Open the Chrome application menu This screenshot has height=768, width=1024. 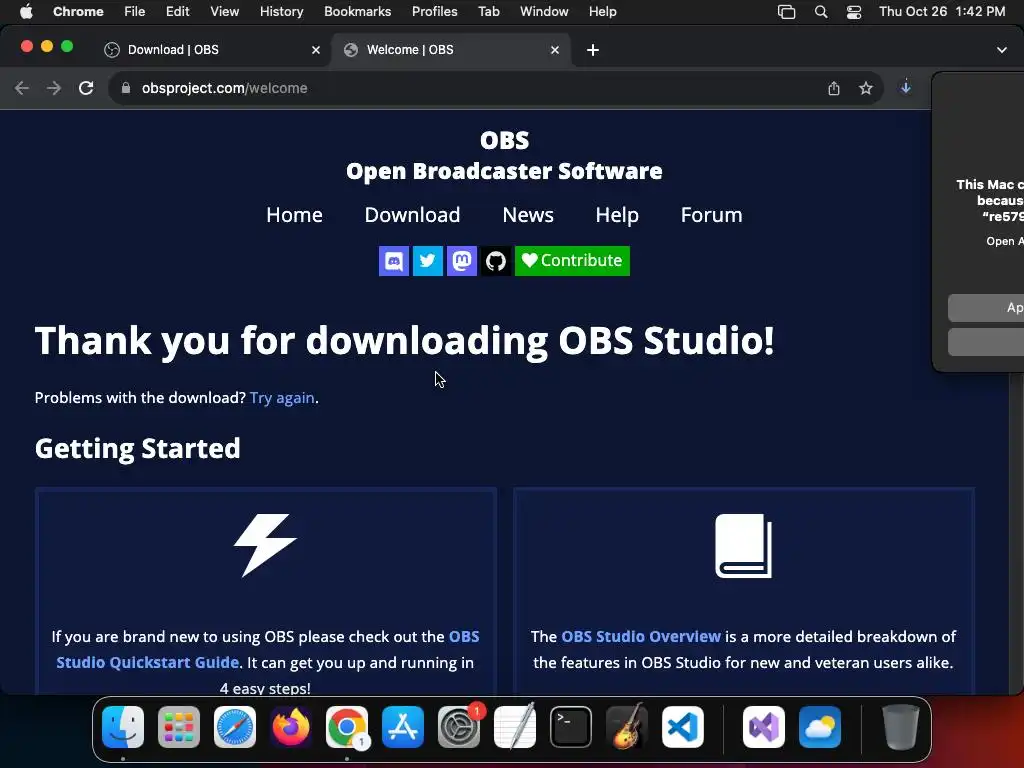click(x=78, y=12)
